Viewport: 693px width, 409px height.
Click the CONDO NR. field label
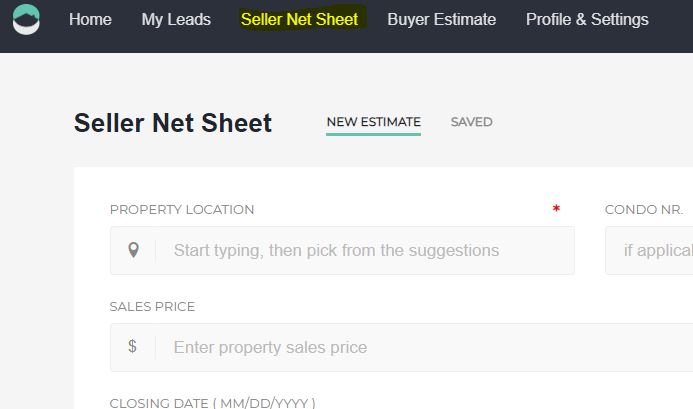coord(644,210)
